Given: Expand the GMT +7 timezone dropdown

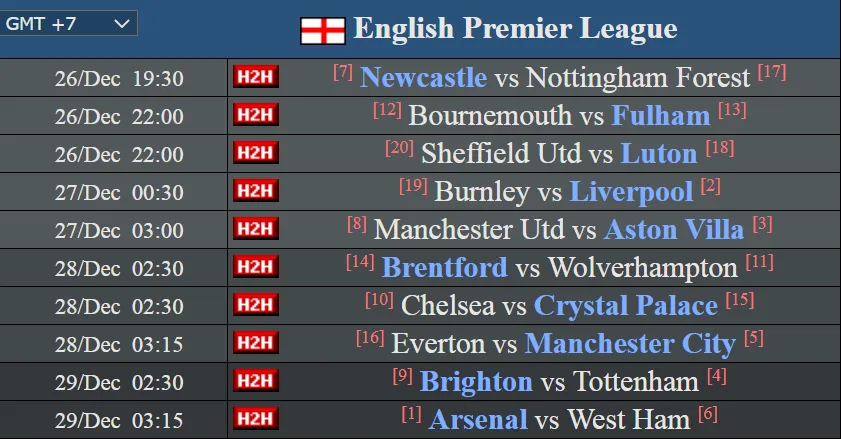Looking at the screenshot, I should pyautogui.click(x=68, y=24).
